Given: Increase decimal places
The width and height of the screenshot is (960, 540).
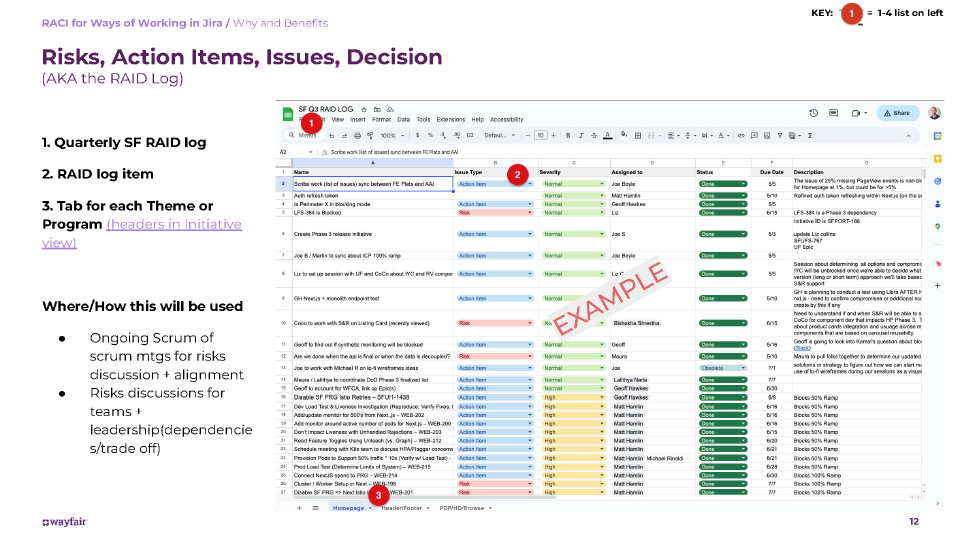Looking at the screenshot, I should point(457,135).
